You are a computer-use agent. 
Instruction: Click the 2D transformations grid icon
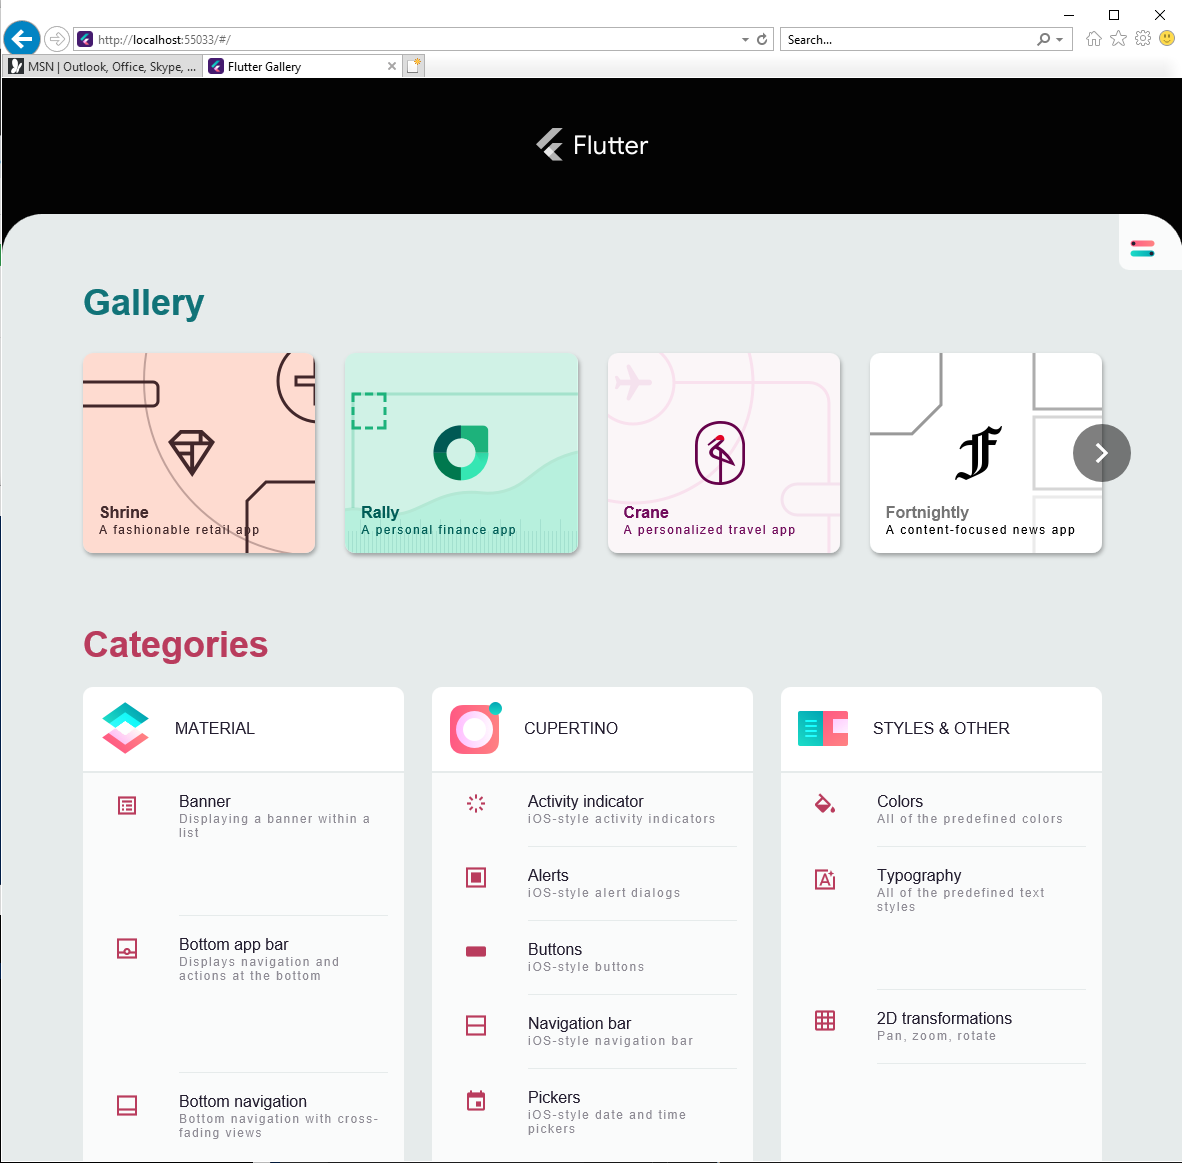click(x=825, y=1021)
